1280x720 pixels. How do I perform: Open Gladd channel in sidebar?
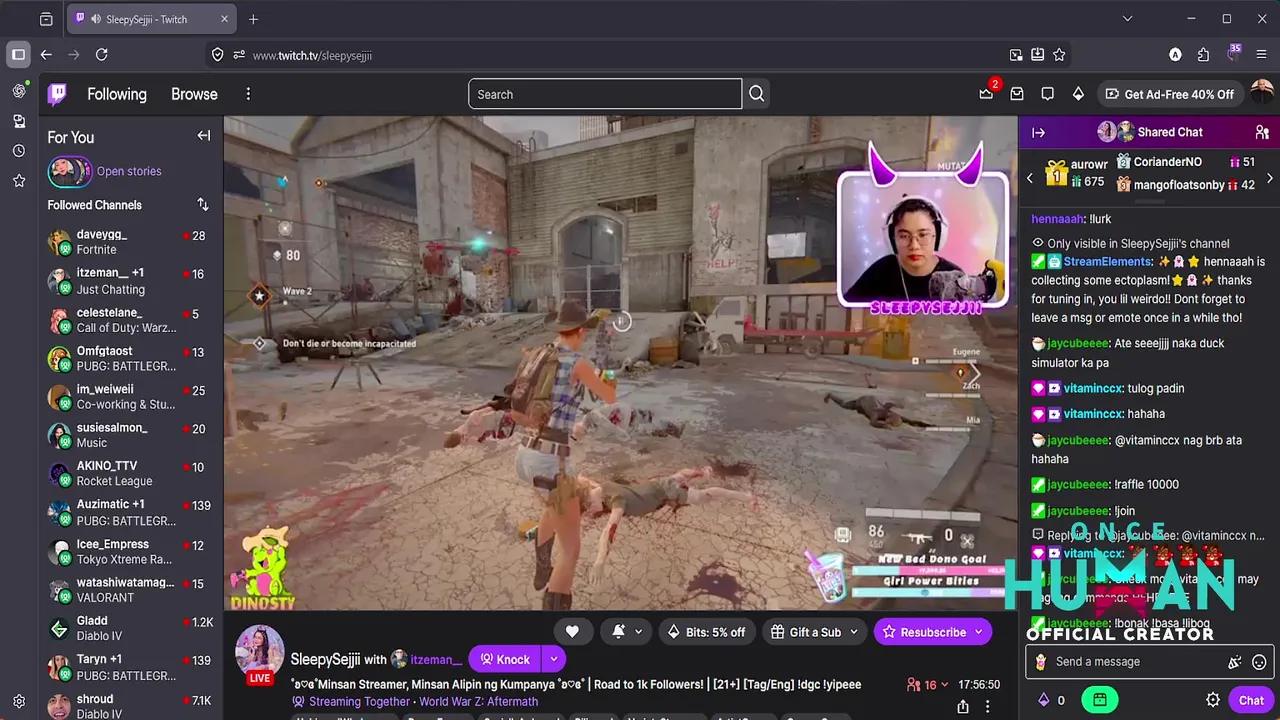pos(131,628)
